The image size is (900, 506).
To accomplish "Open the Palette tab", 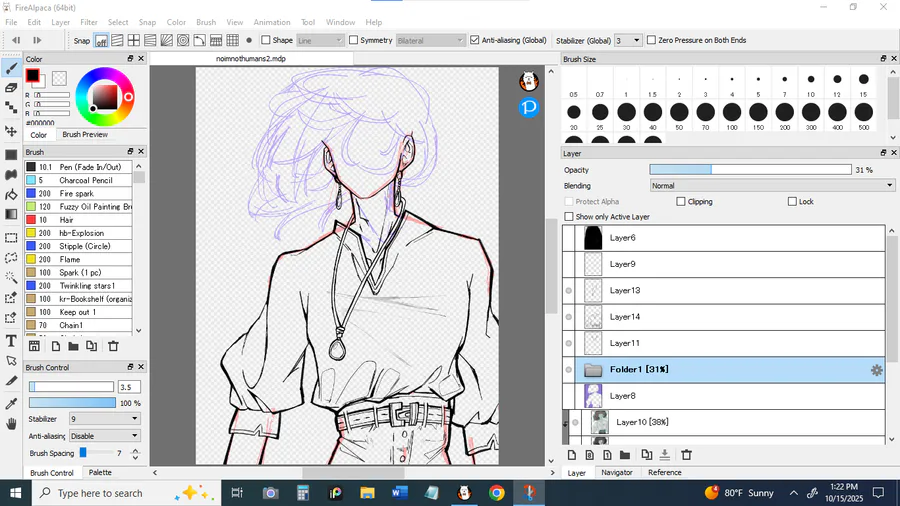I will point(100,473).
